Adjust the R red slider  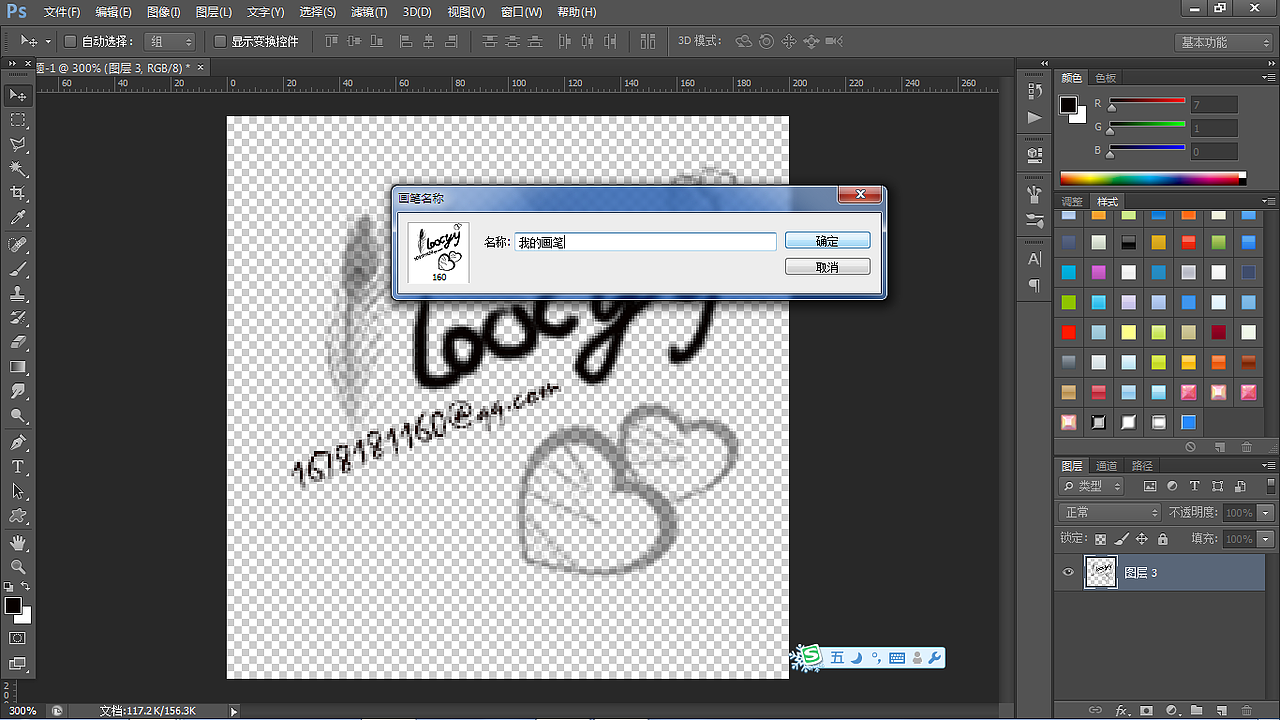click(x=1111, y=107)
